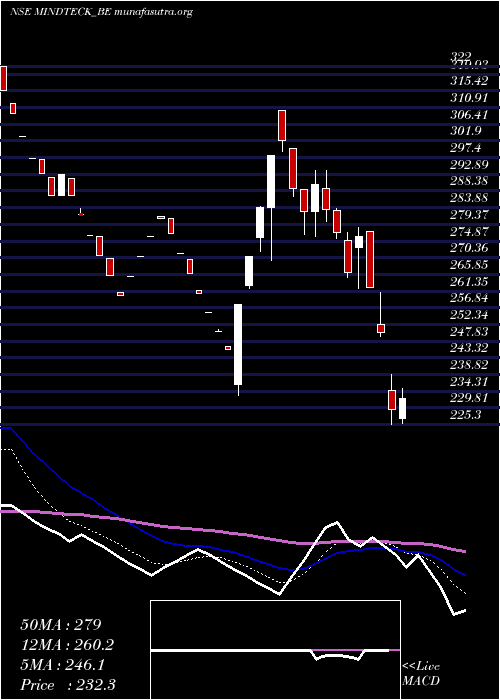Select the 279.37 price level label

click(x=469, y=215)
